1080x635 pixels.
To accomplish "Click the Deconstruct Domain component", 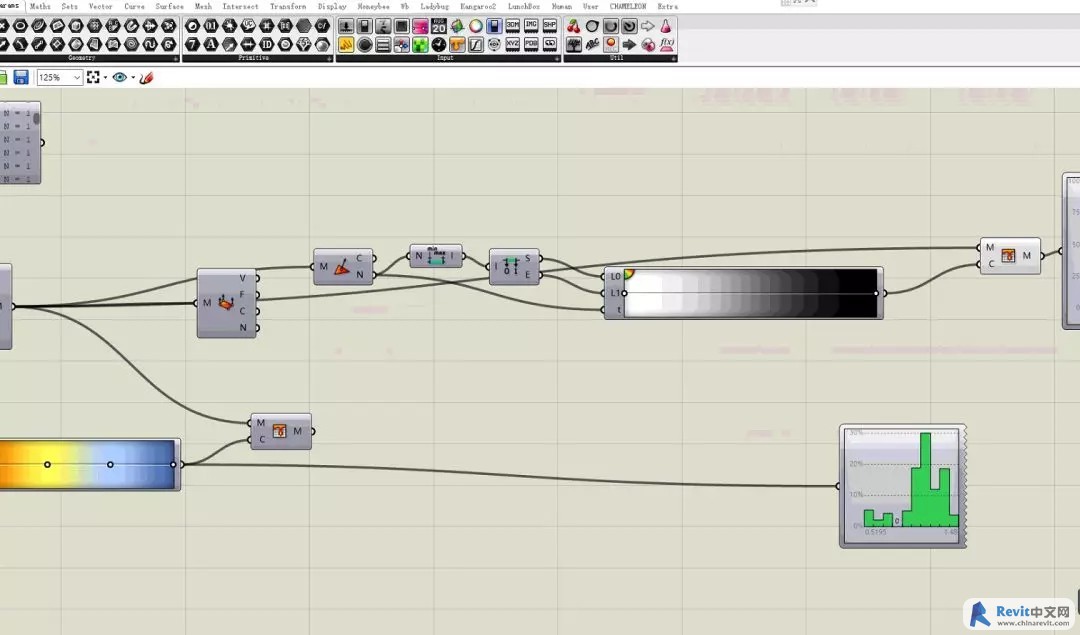I will point(513,267).
